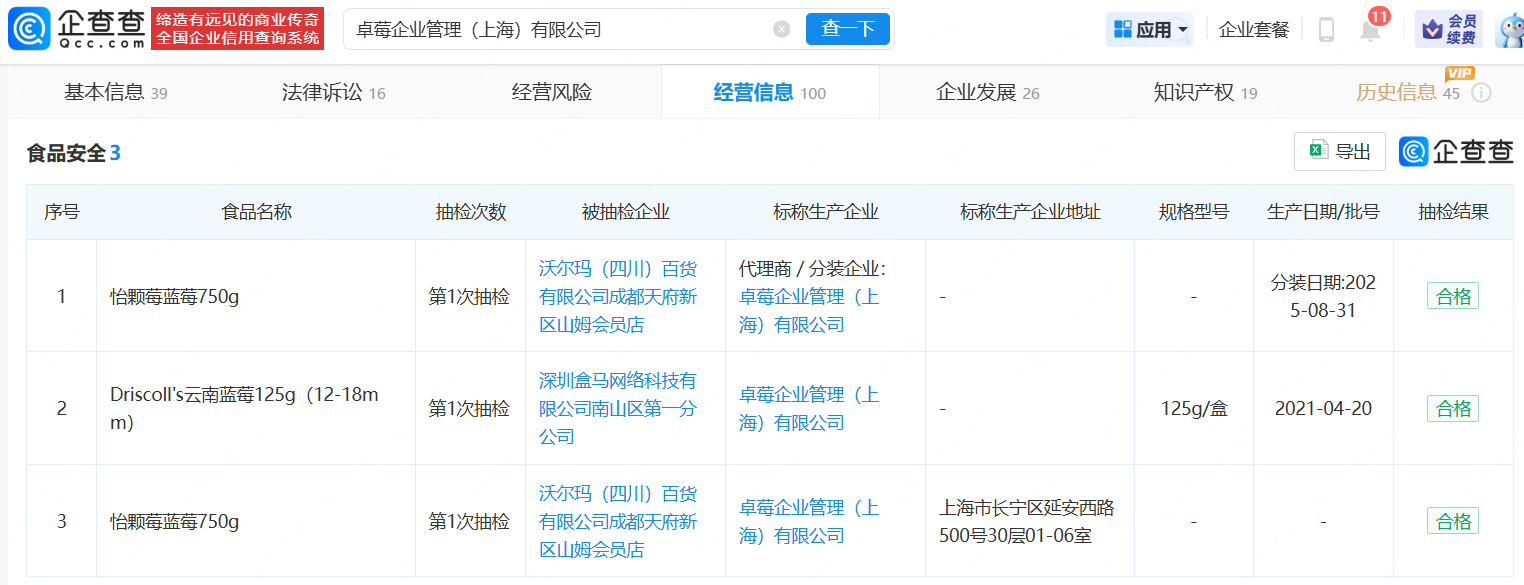
Task: Click the 2021-04-20 date cell
Action: [1323, 408]
